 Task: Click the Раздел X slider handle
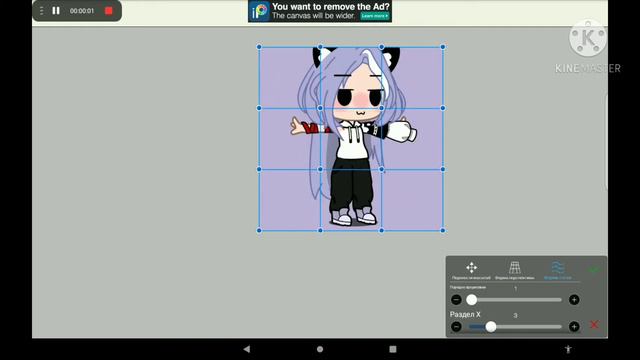click(491, 327)
